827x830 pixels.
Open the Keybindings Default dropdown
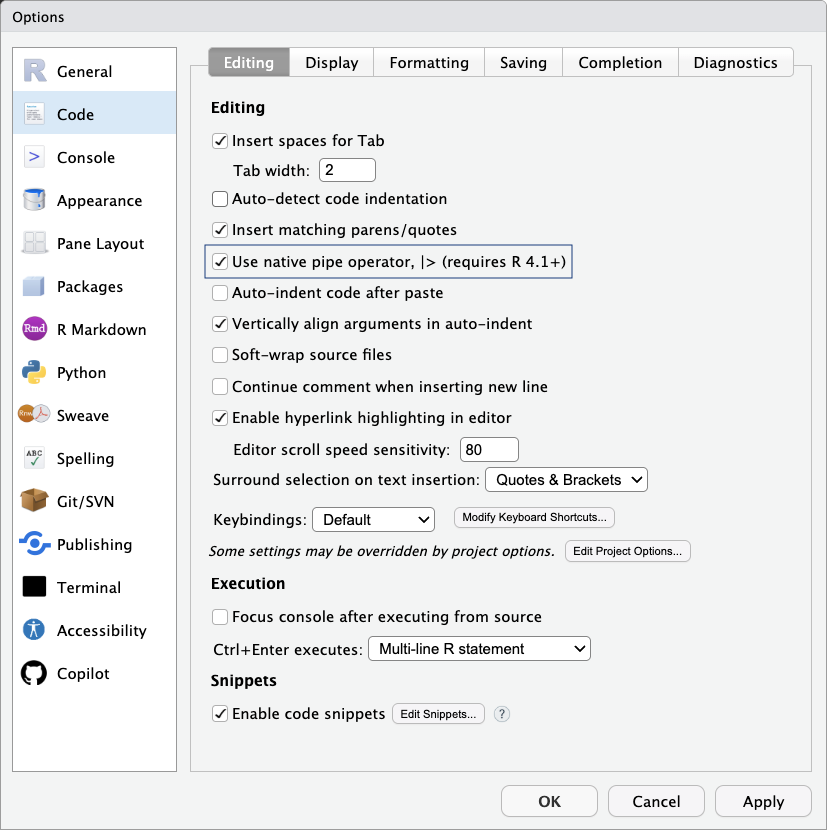374,520
